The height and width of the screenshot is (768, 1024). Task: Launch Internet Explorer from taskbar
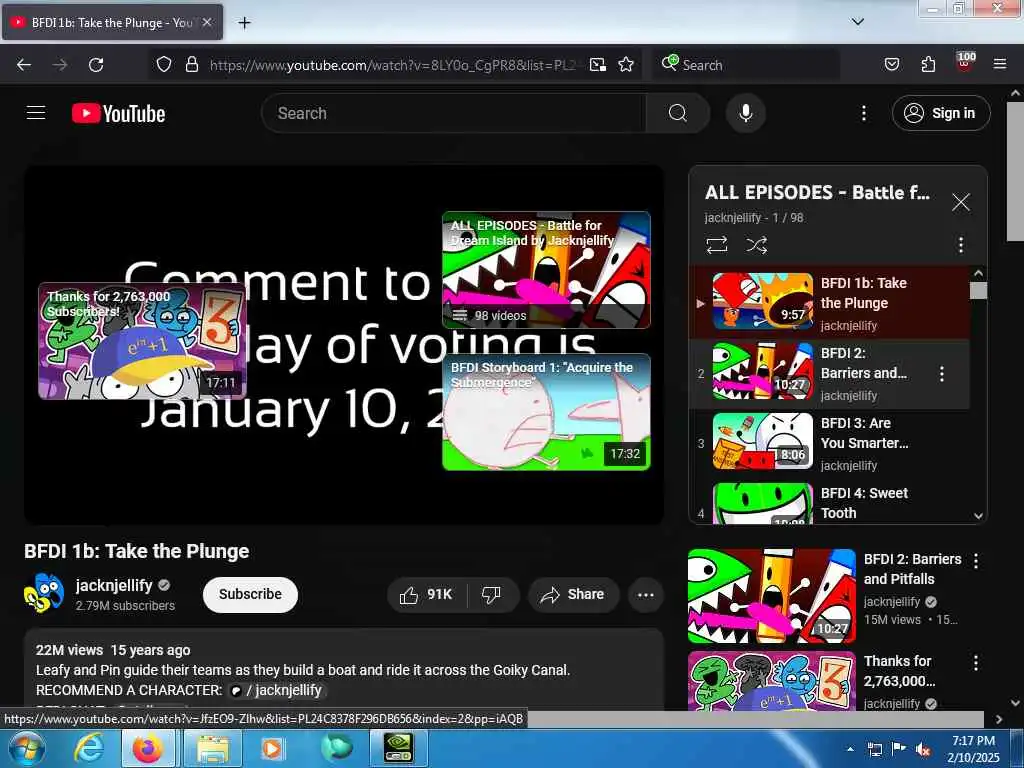[88, 748]
